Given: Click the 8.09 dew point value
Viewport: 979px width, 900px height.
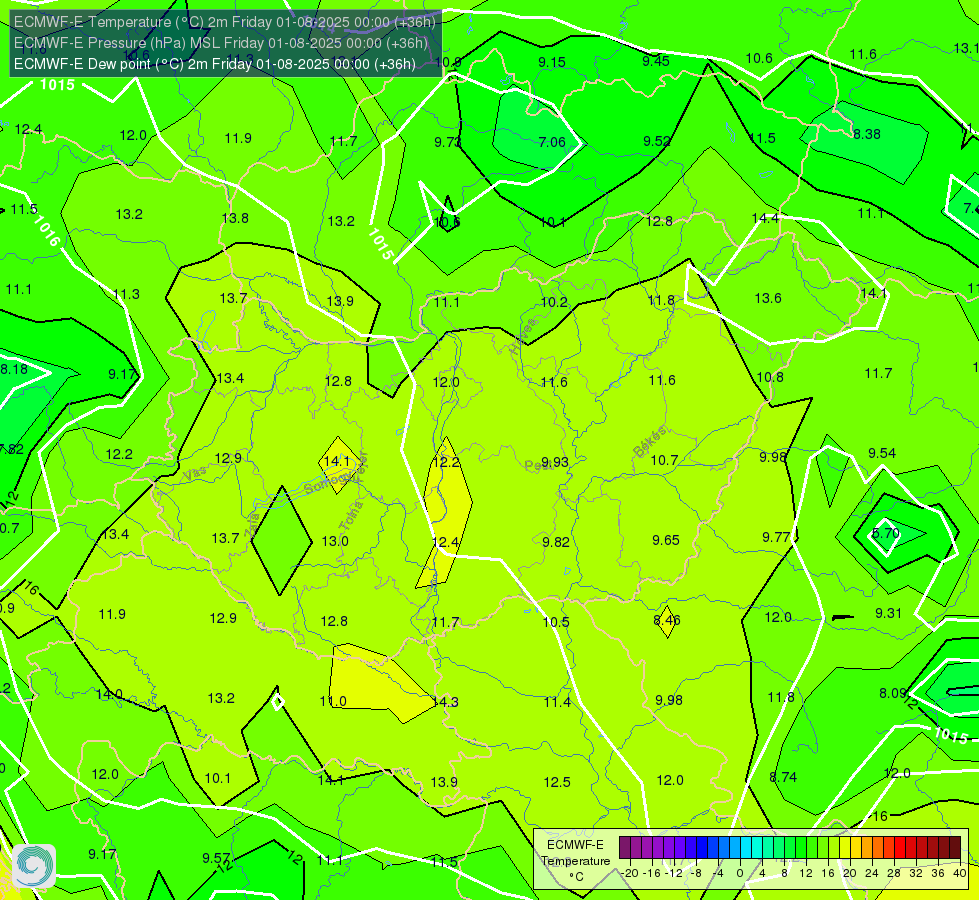Looking at the screenshot, I should pyautogui.click(x=892, y=693).
